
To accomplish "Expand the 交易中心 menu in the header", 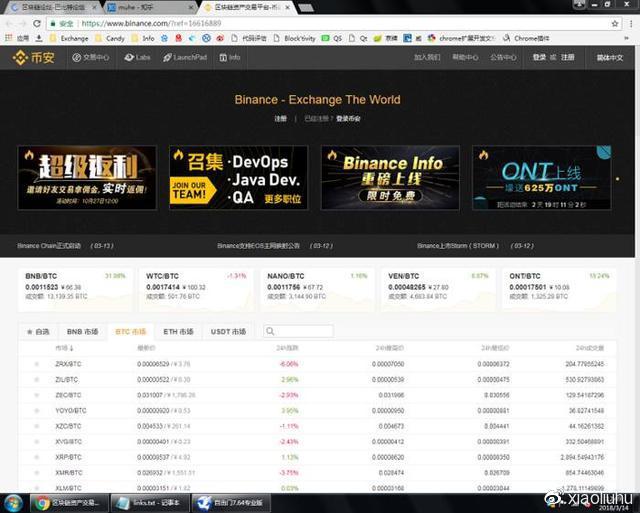I will [x=92, y=58].
